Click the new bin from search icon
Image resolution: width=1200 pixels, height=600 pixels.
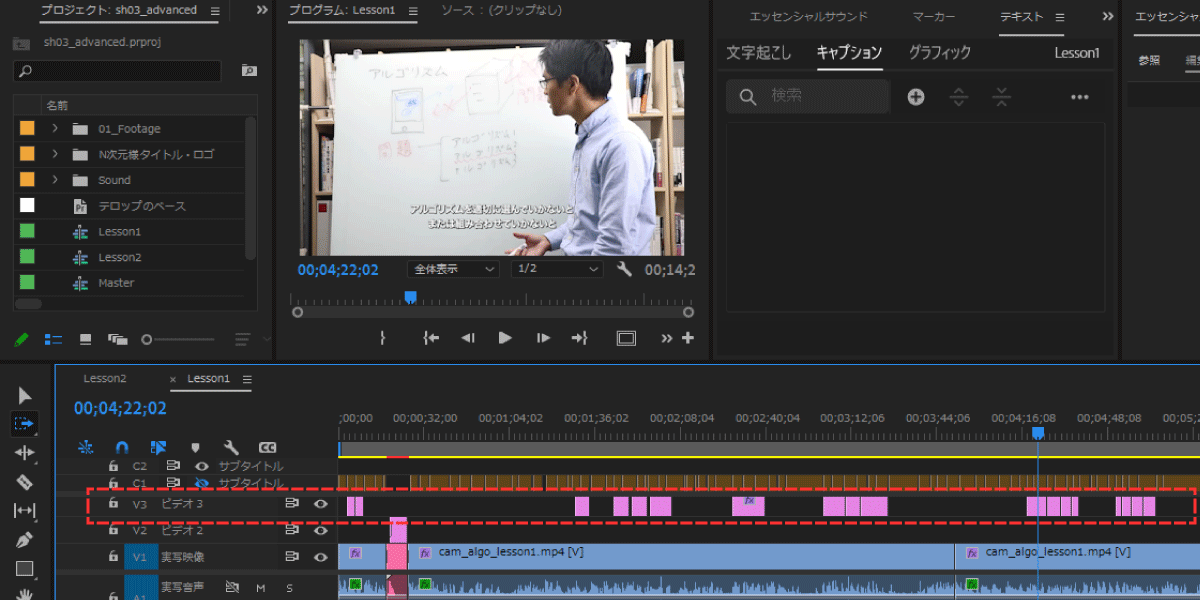[248, 71]
